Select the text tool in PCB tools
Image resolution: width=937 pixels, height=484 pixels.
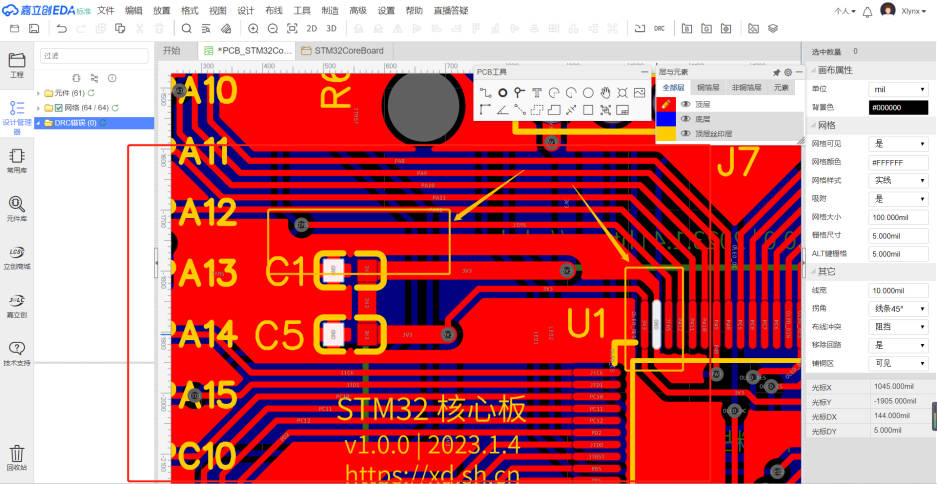click(x=537, y=92)
